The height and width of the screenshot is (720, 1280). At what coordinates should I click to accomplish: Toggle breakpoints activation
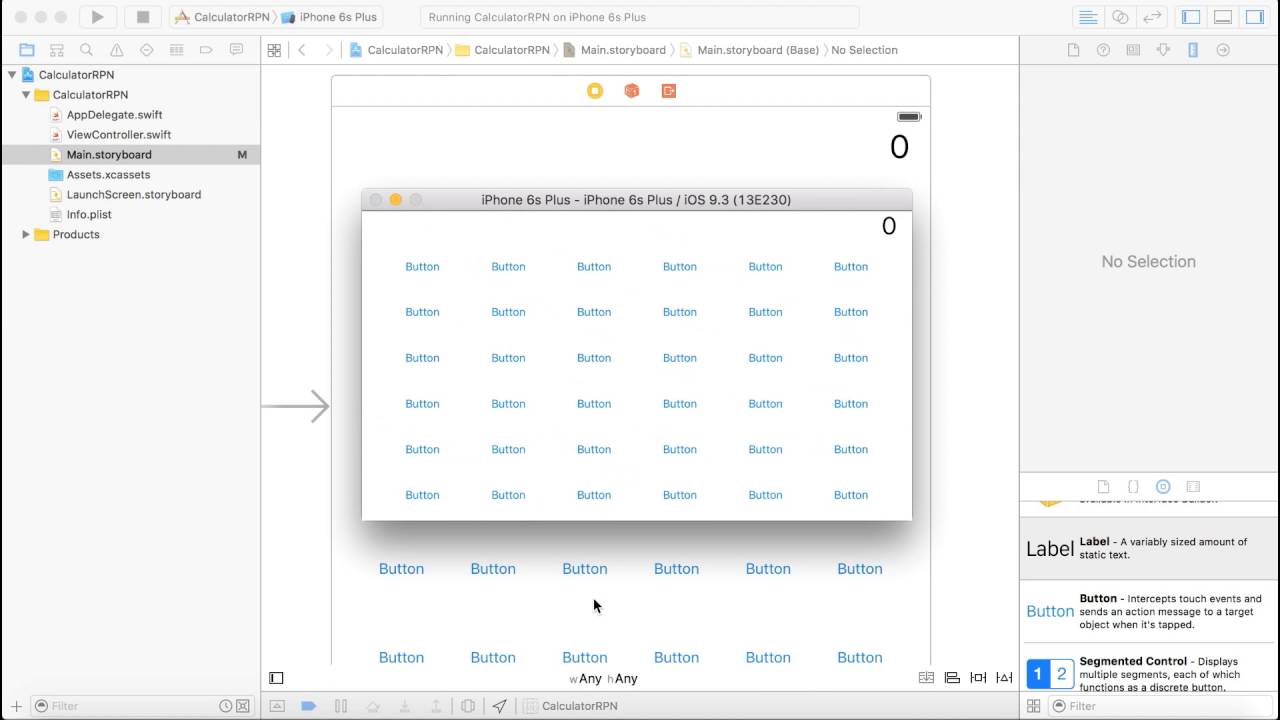pos(309,706)
